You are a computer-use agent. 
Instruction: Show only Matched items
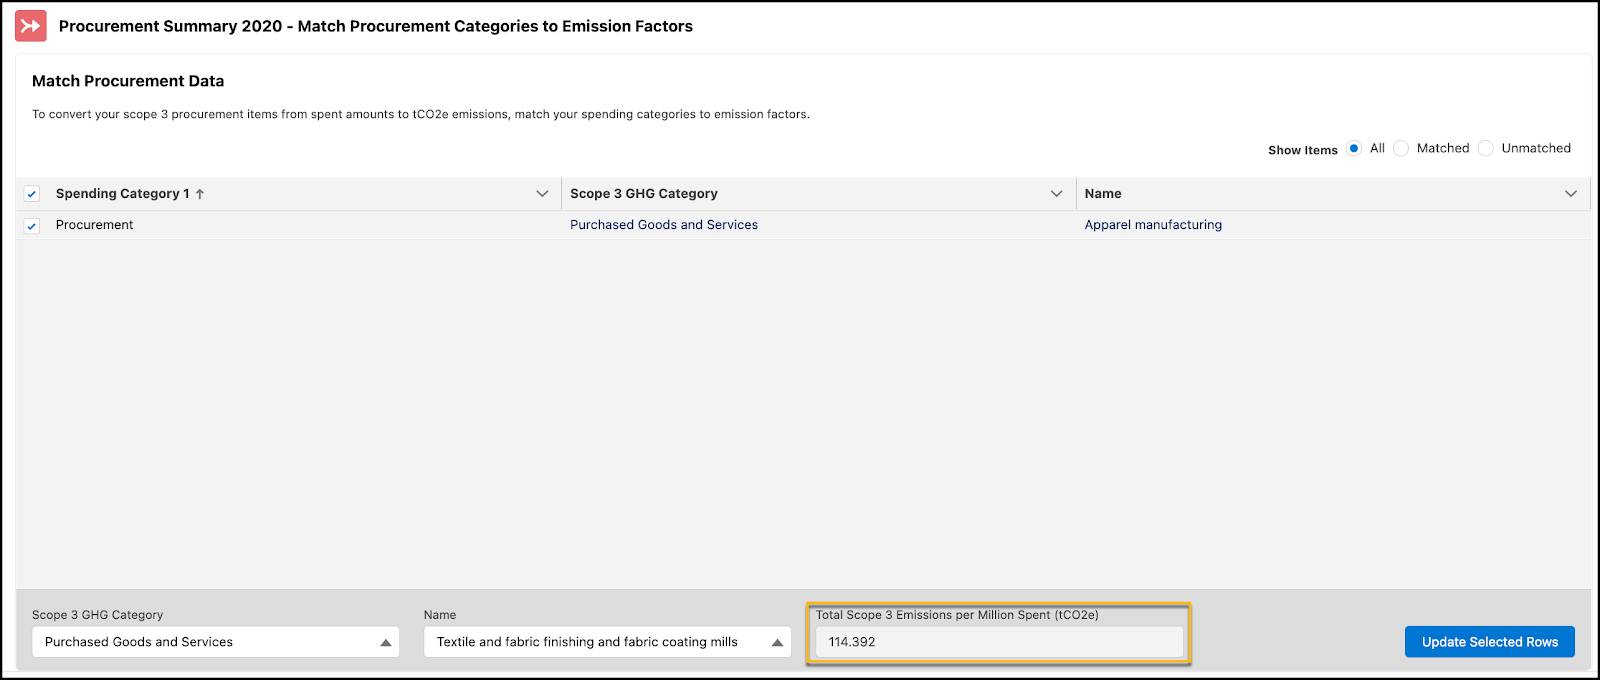tap(1401, 149)
